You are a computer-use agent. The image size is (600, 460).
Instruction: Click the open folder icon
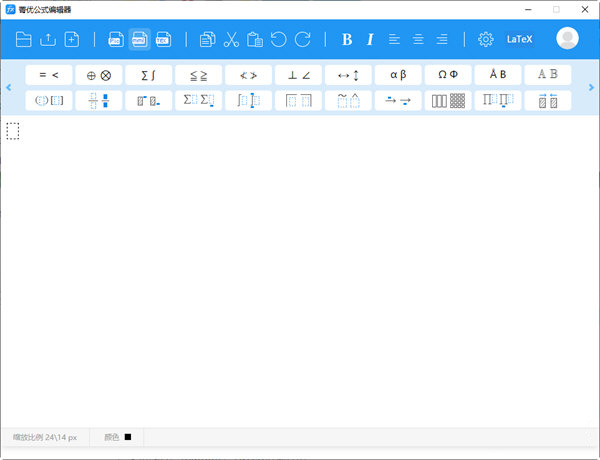pos(23,40)
